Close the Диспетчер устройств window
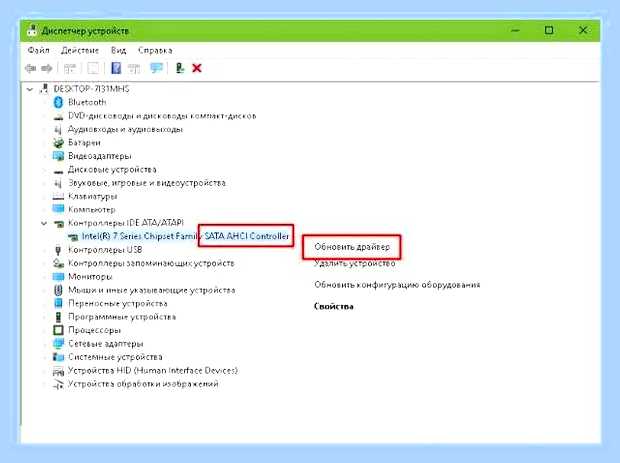 pyautogui.click(x=583, y=30)
